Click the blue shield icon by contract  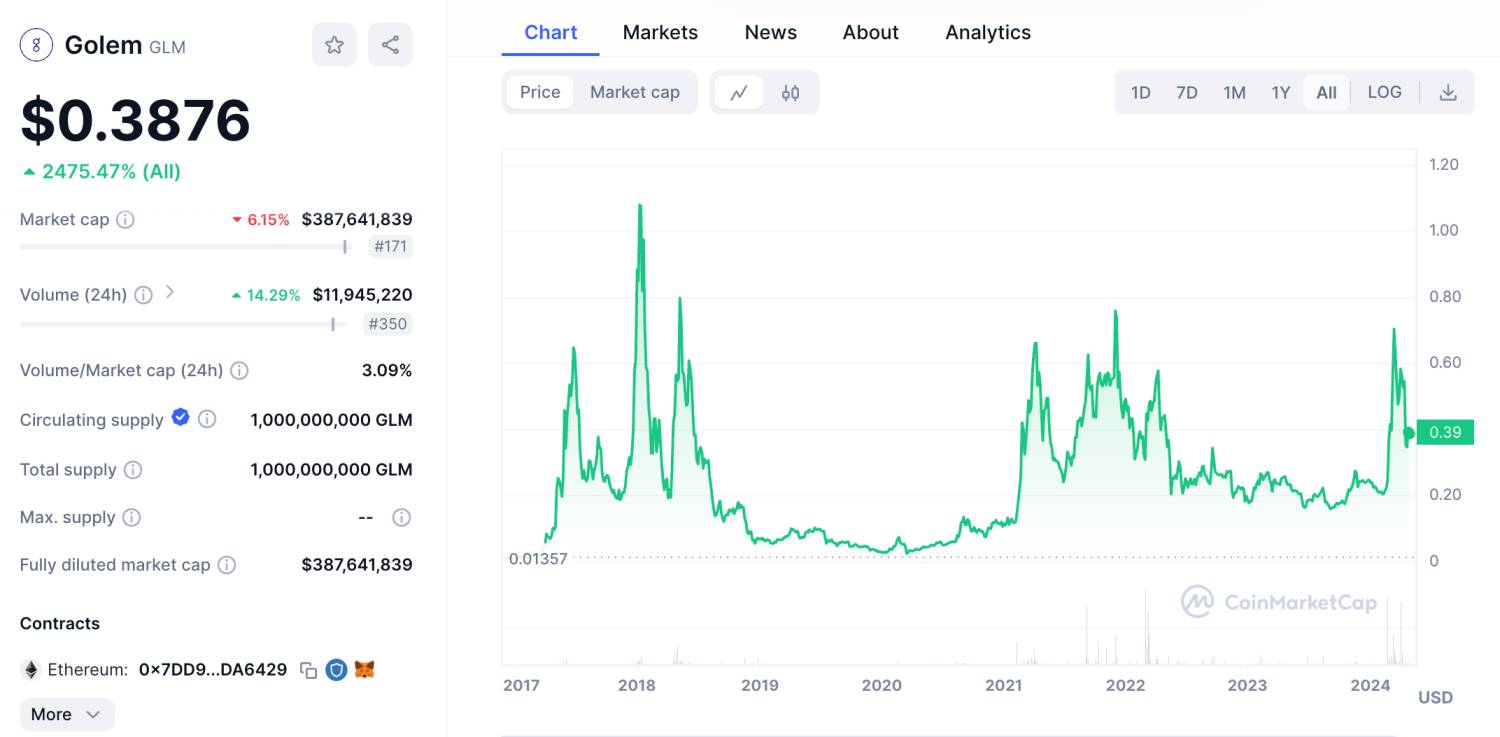[x=336, y=670]
